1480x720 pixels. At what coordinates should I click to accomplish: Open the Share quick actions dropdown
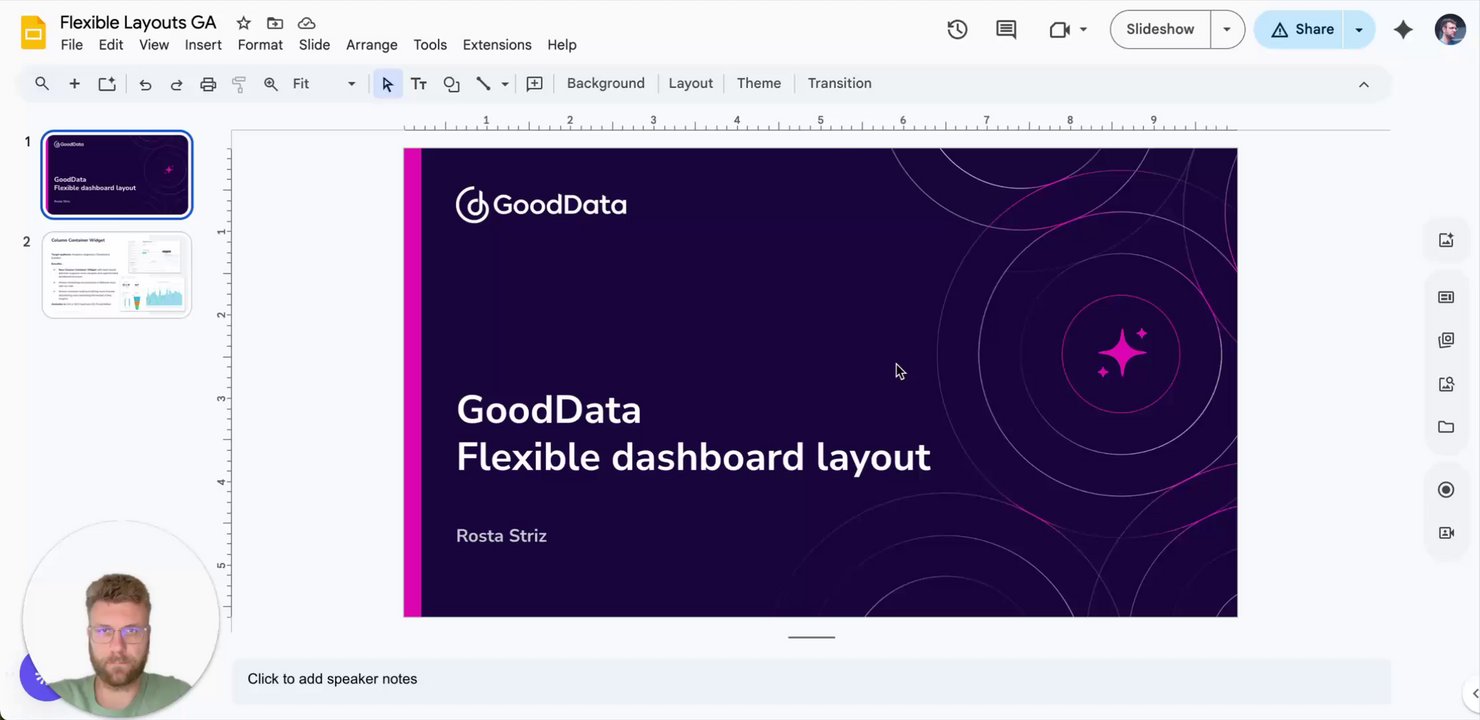1359,30
